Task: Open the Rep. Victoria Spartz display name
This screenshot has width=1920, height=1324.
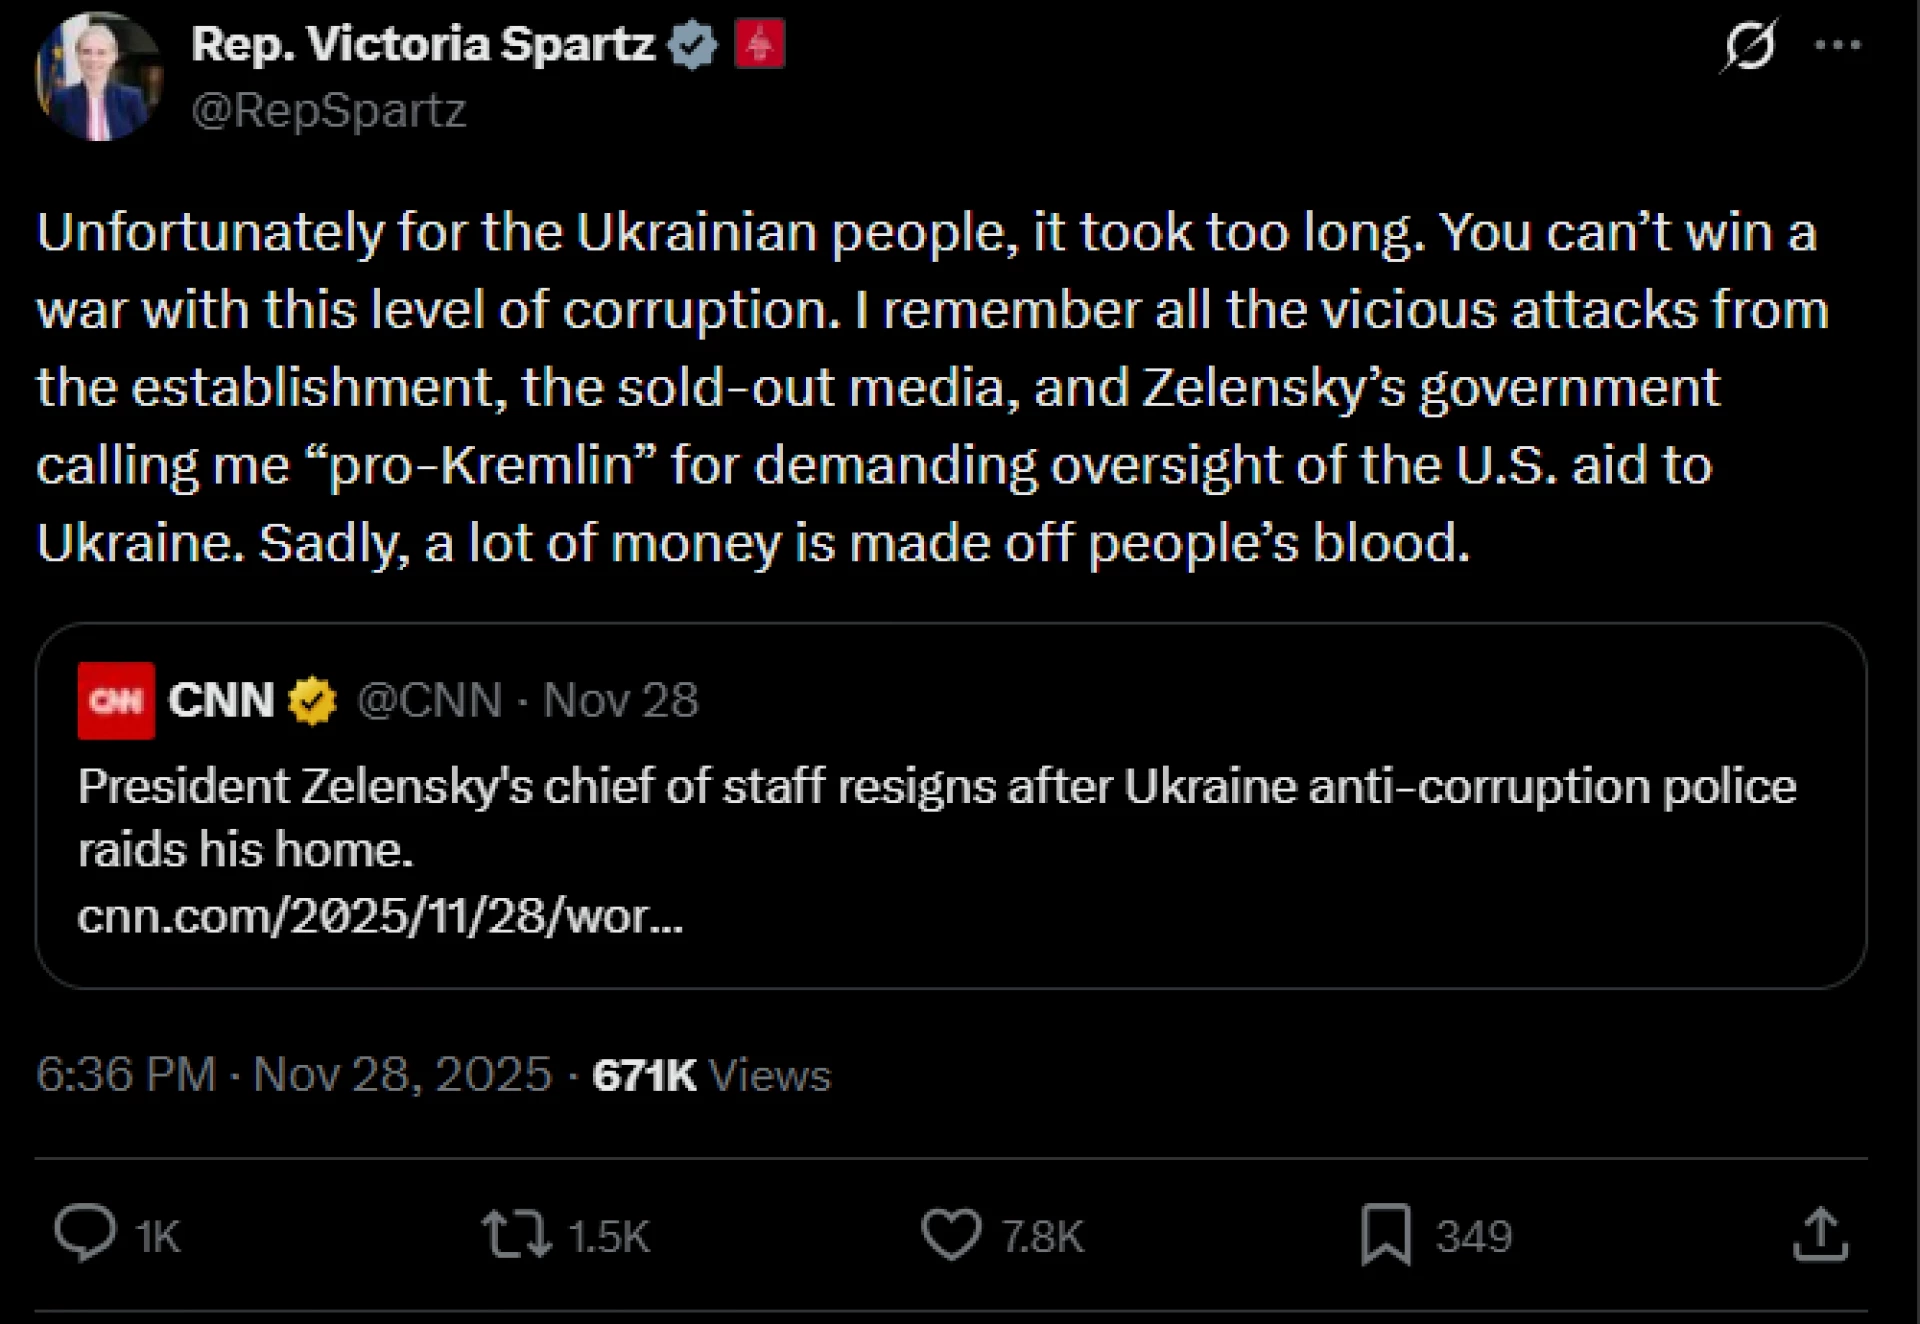Action: pyautogui.click(x=422, y=45)
